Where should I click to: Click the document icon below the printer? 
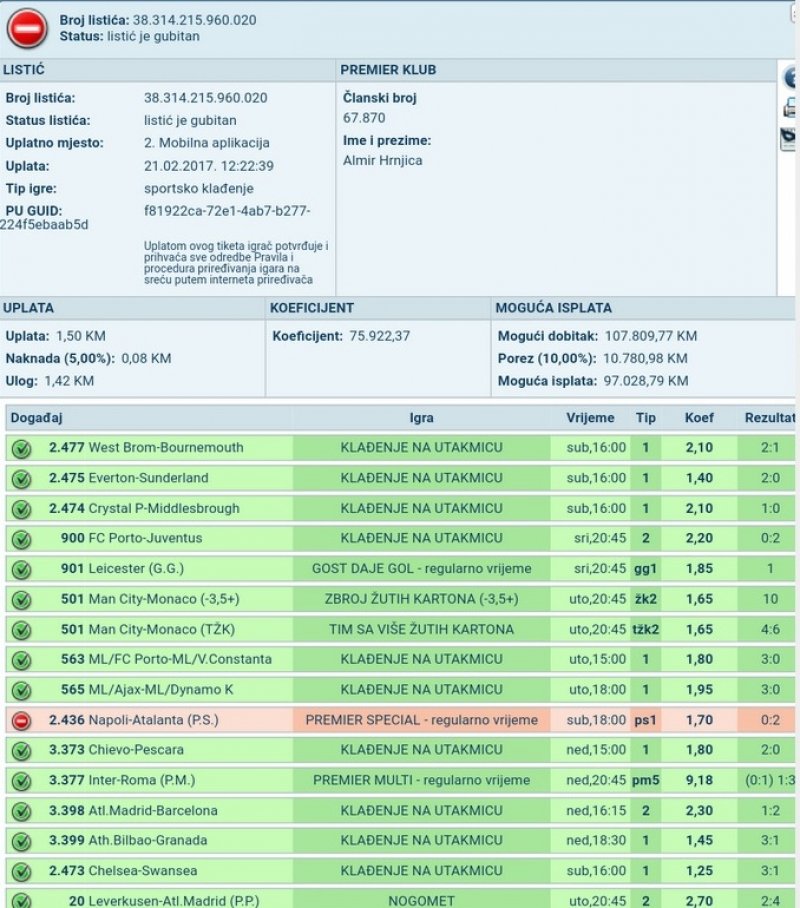pyautogui.click(x=789, y=139)
